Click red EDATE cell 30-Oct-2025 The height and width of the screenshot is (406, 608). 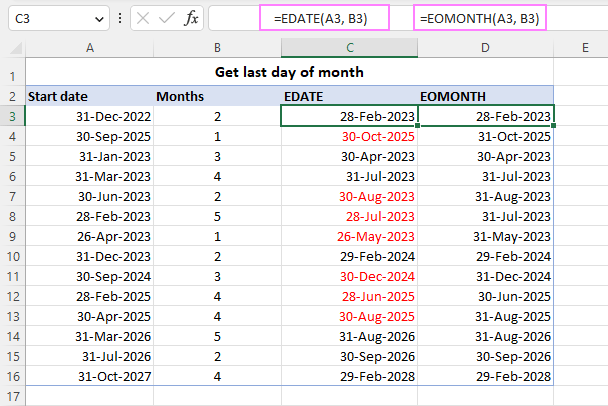349,136
